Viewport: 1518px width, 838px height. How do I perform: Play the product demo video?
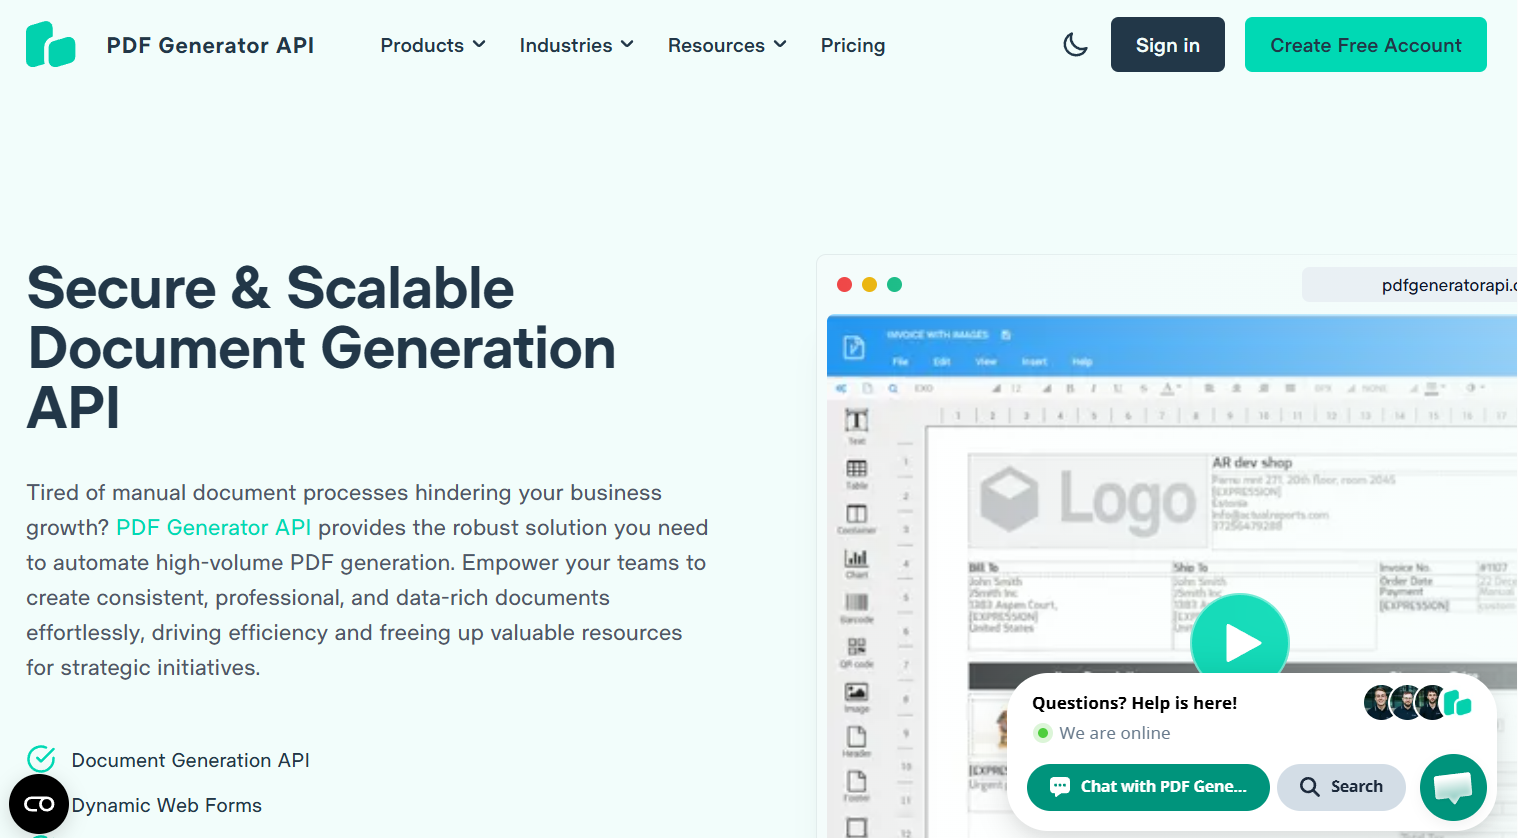(1240, 640)
